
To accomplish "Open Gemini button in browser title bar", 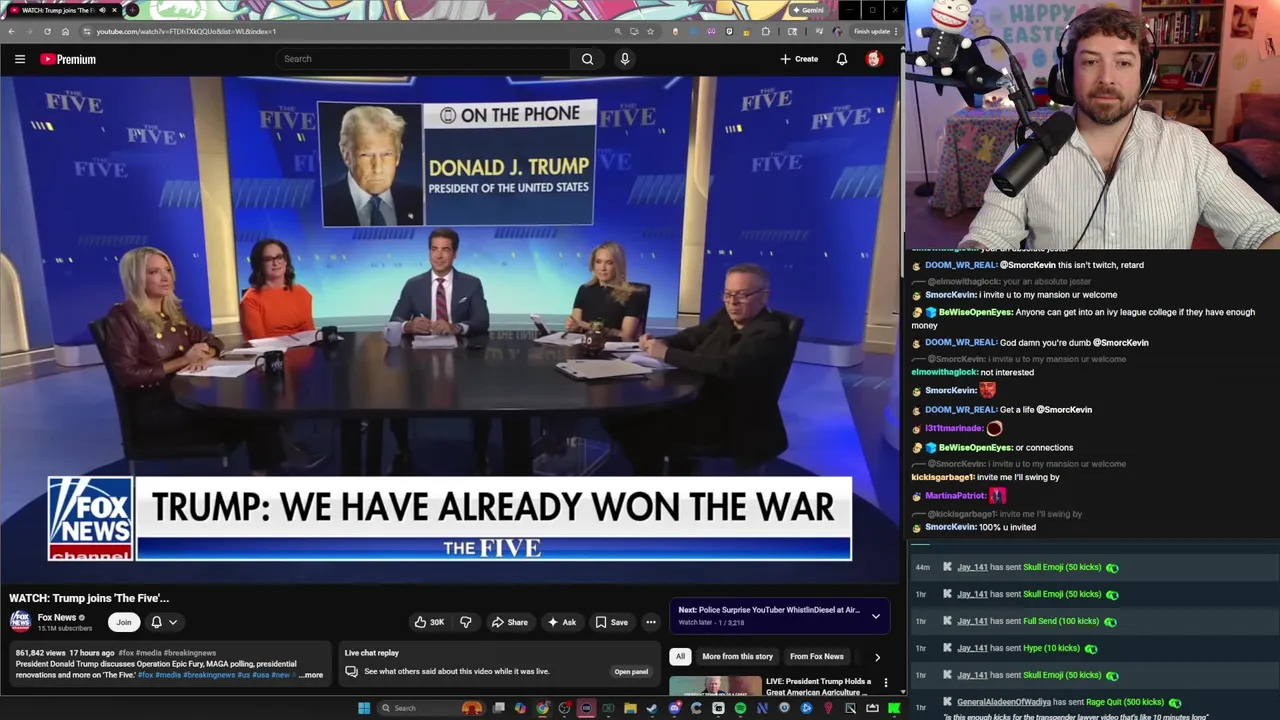I will pyautogui.click(x=809, y=10).
